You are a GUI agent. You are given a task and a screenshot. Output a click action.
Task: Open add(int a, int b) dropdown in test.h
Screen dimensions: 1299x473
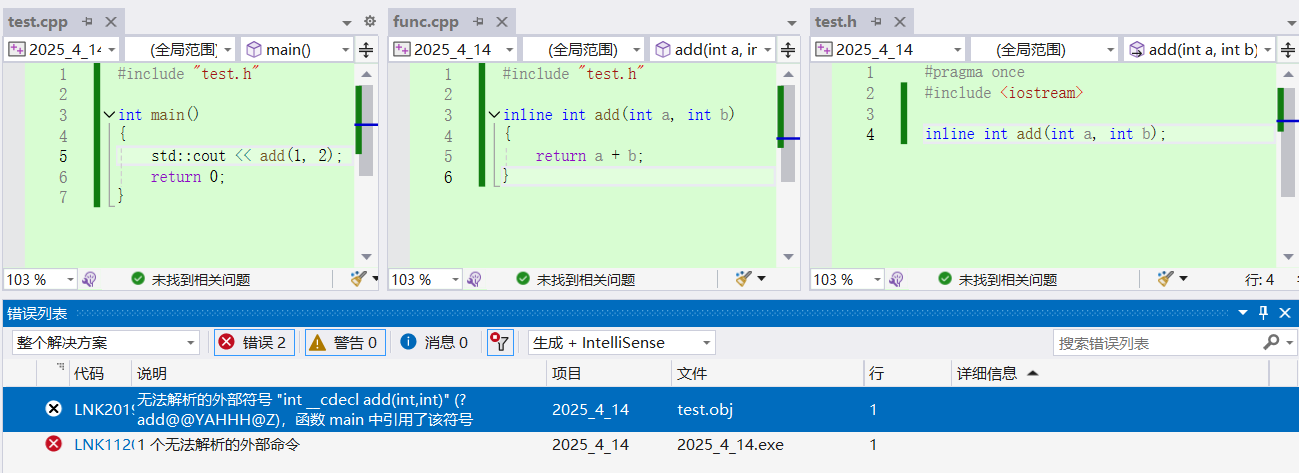point(1268,49)
